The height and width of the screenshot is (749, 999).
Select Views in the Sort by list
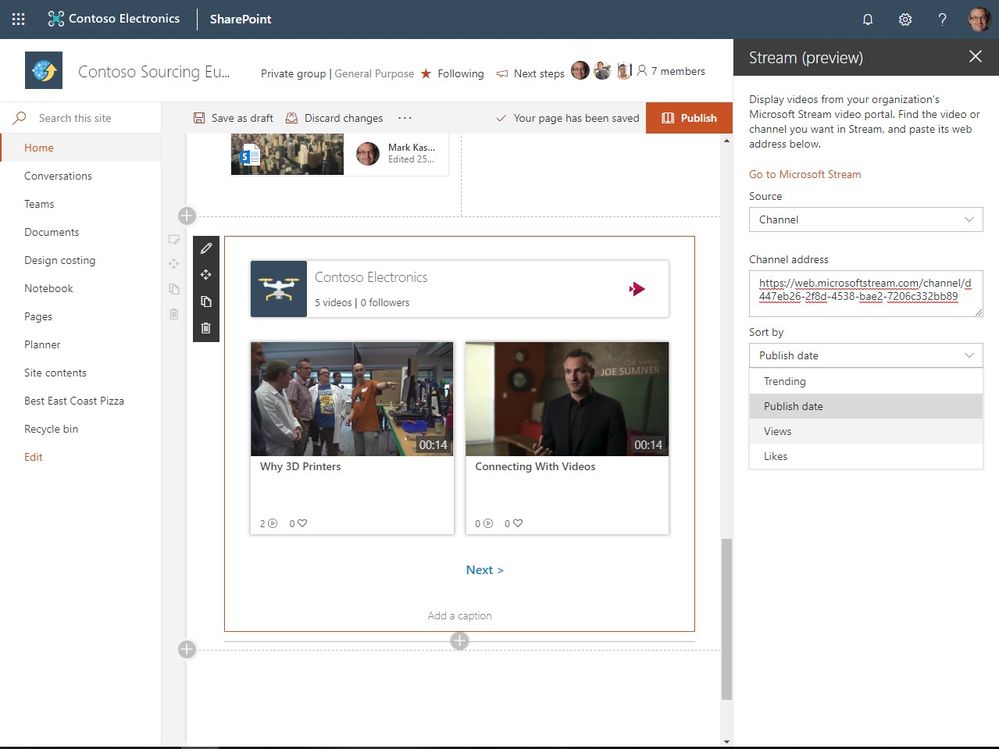pos(866,431)
